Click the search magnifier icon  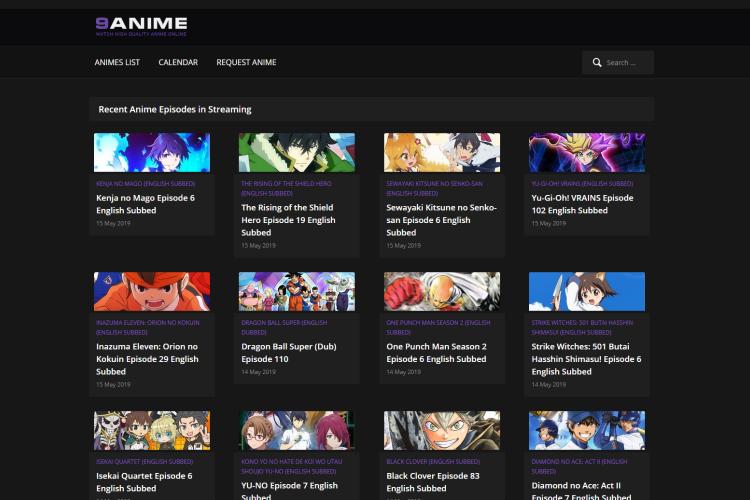point(597,63)
